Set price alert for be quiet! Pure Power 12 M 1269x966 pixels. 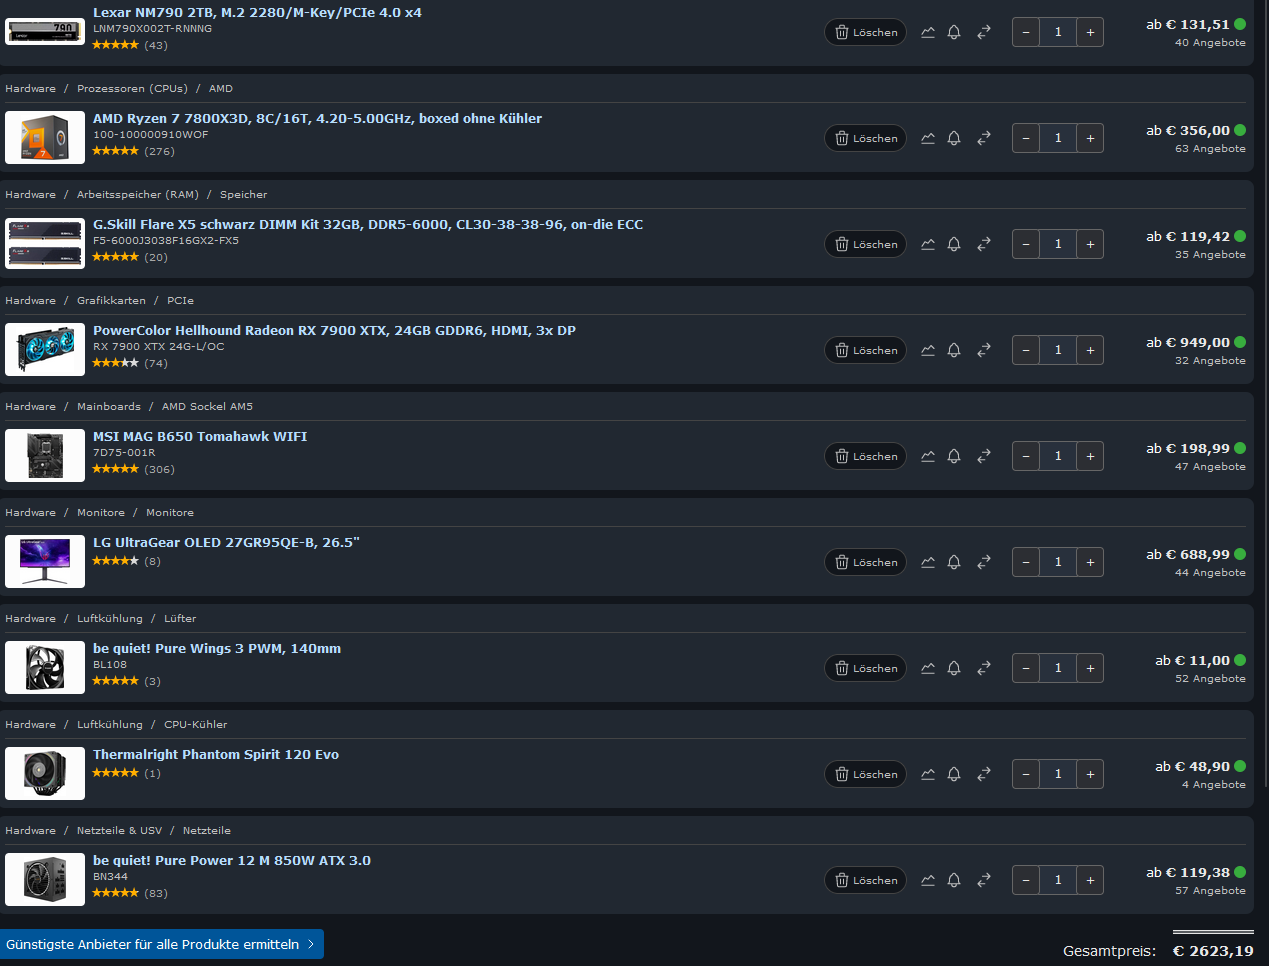(954, 880)
